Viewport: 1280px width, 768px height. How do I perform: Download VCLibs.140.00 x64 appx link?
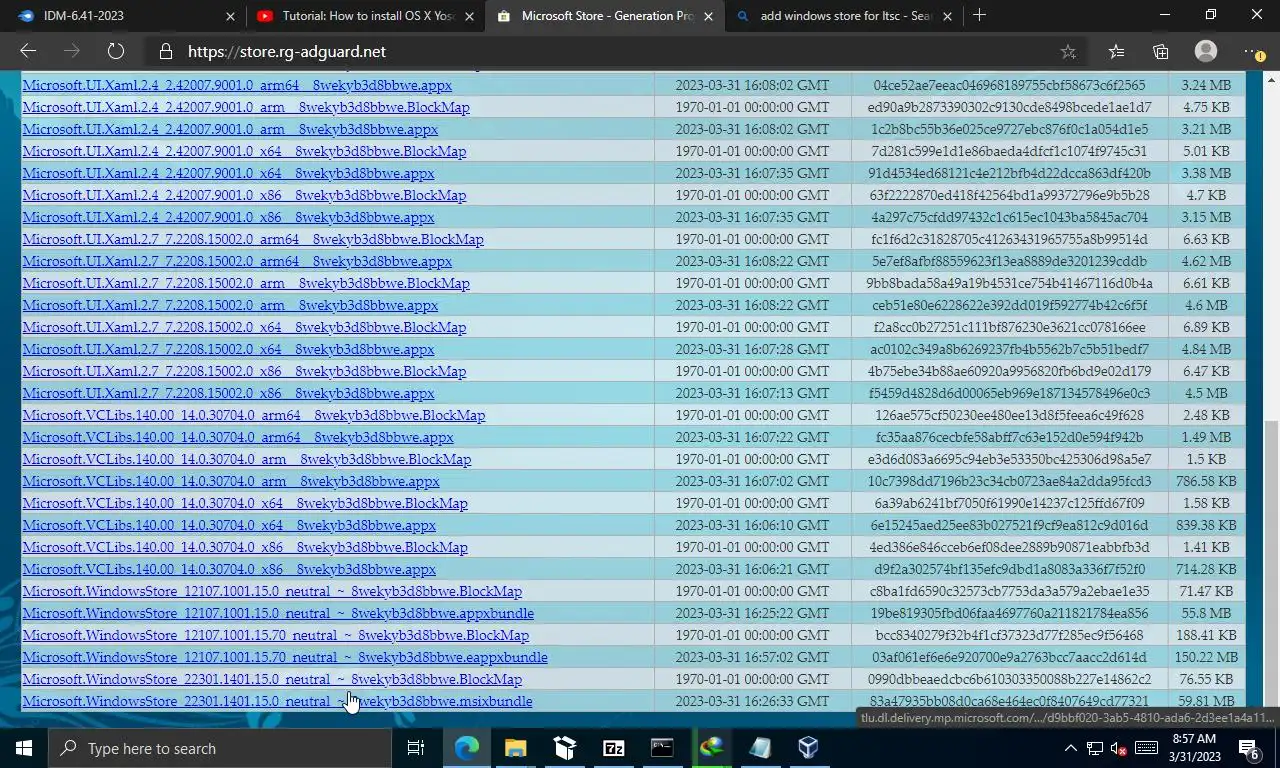pyautogui.click(x=229, y=525)
